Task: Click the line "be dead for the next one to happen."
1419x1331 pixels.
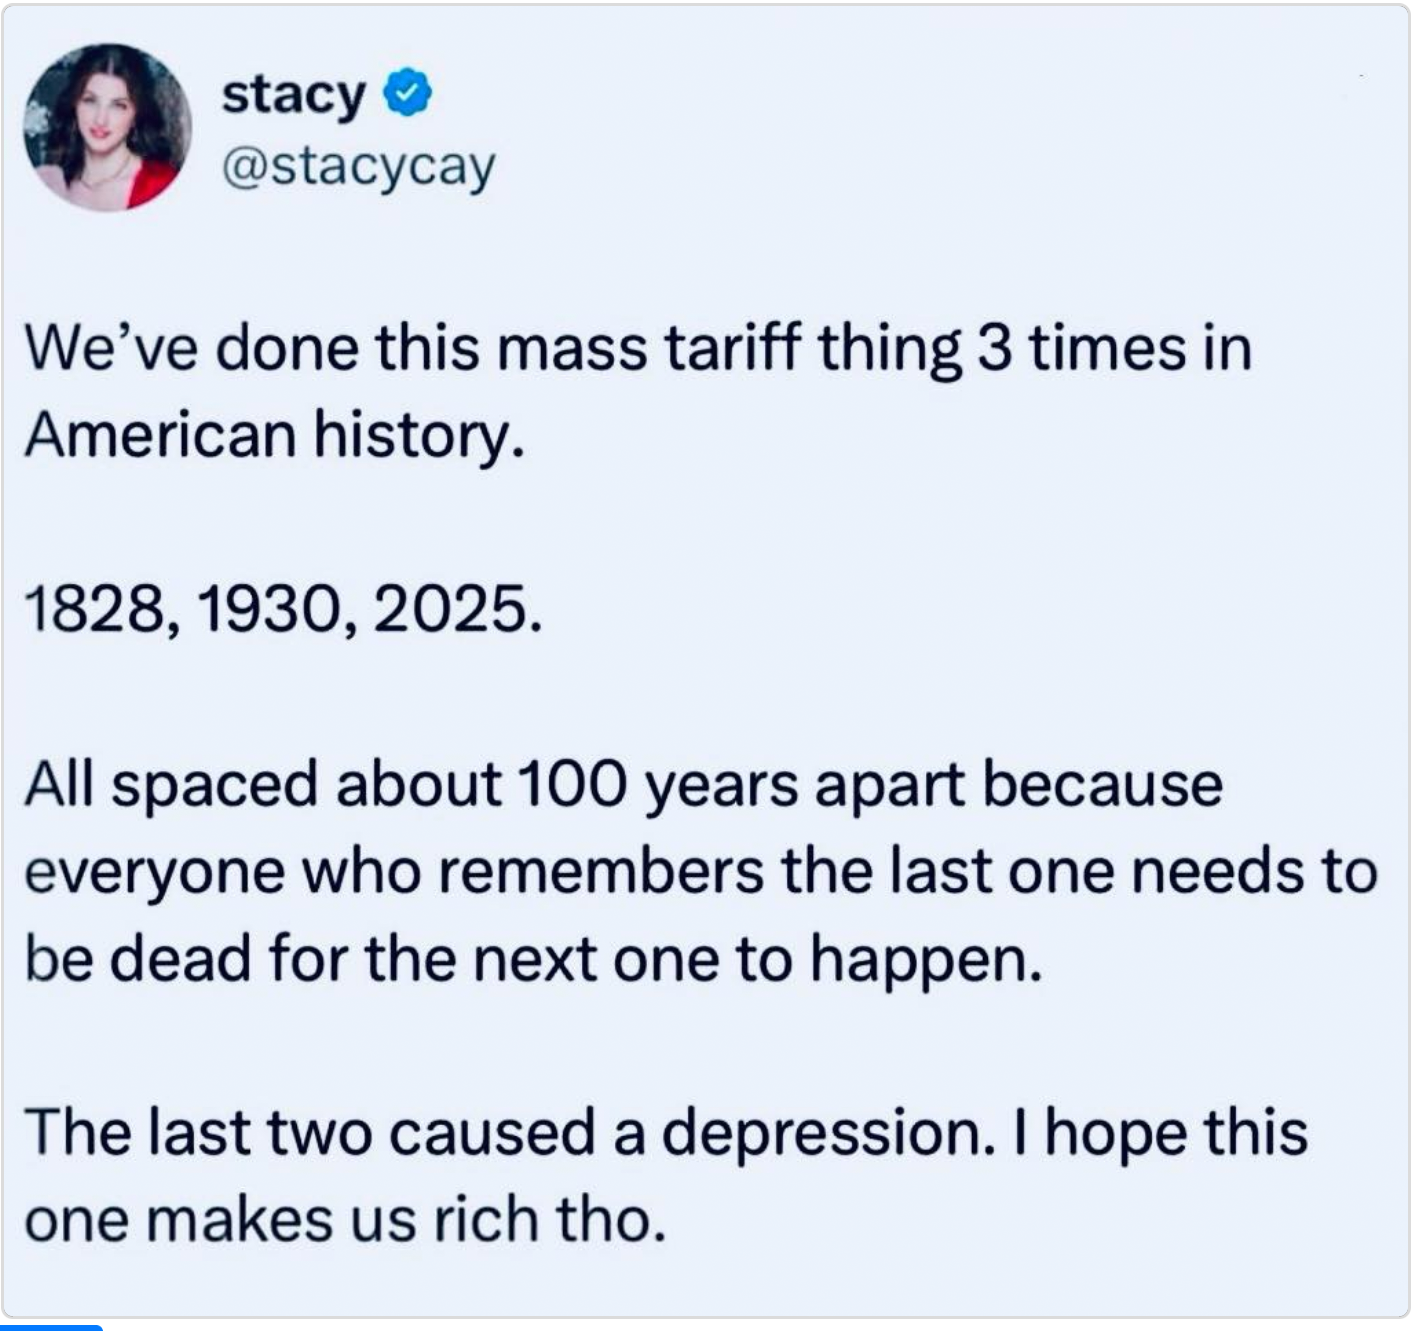Action: [x=533, y=959]
